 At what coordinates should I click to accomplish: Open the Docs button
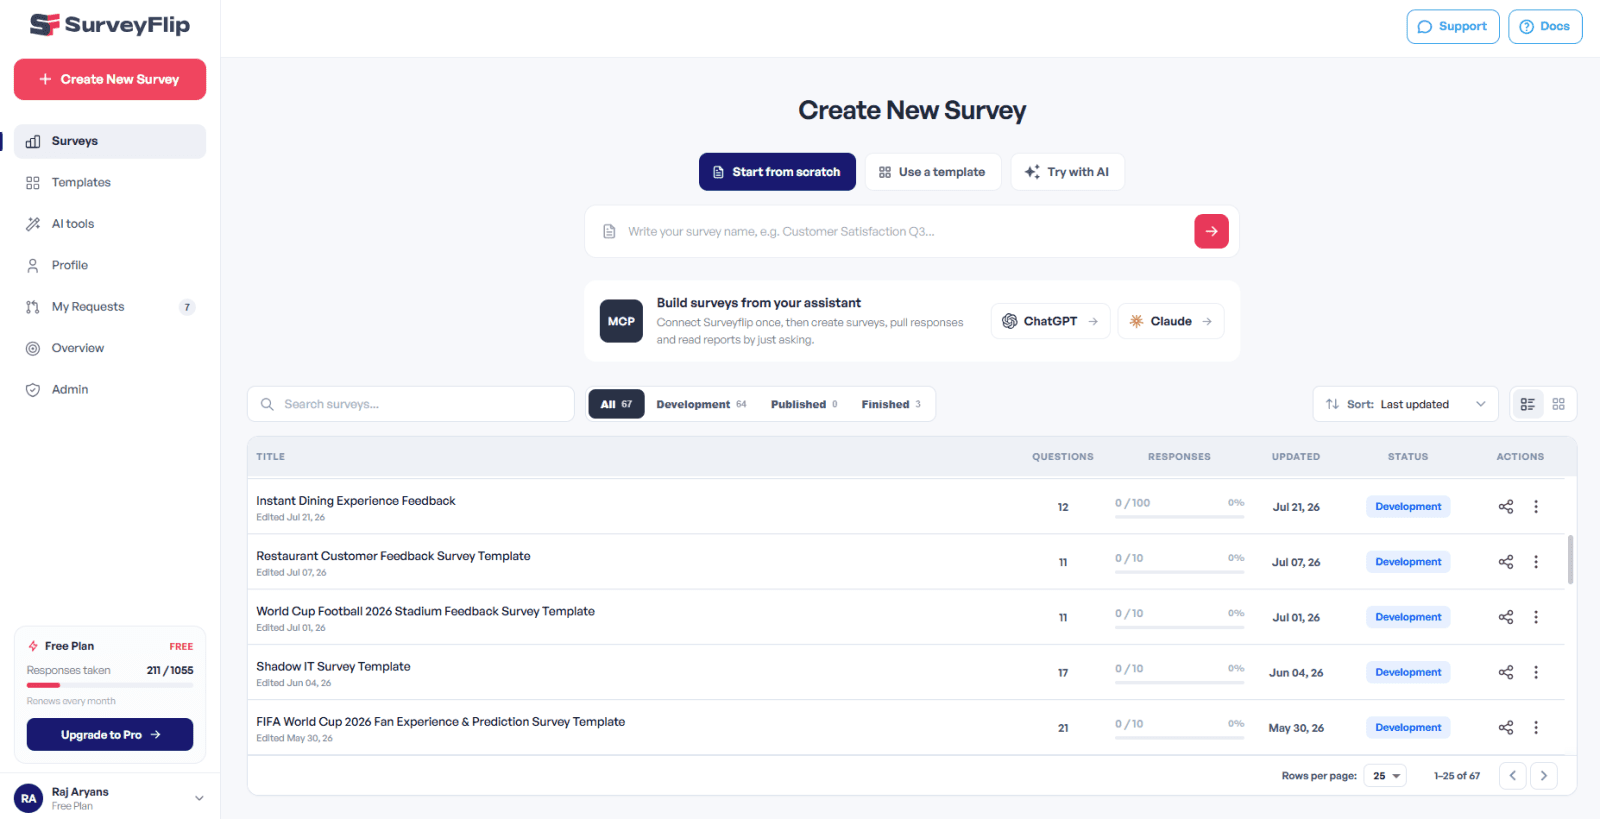pos(1545,27)
